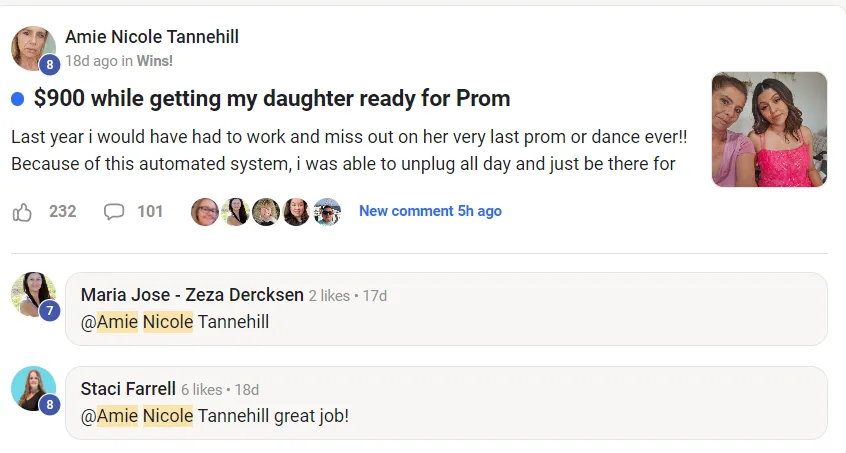Click the 101 comments count

tap(150, 212)
